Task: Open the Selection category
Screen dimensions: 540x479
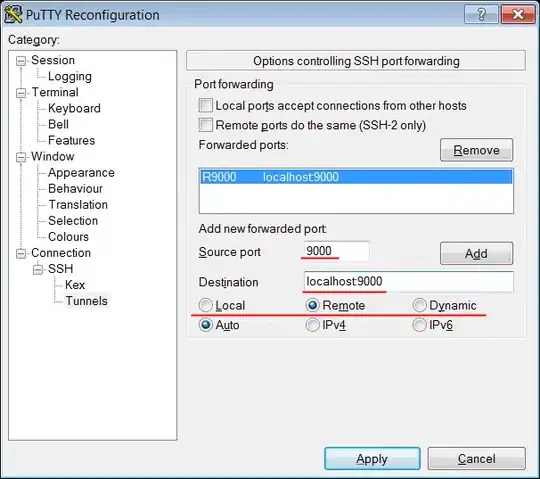Action: coord(73,221)
